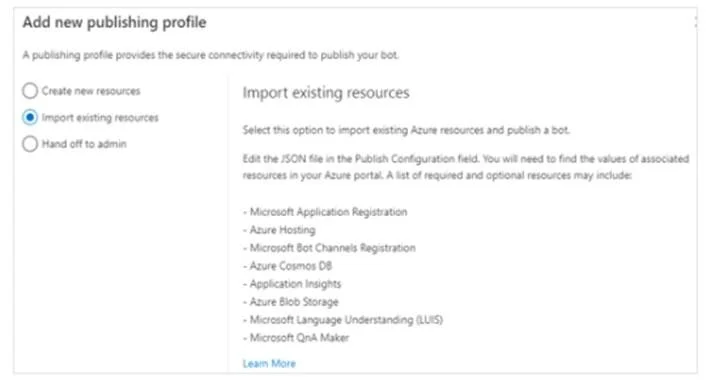
Task: Click the Microsoft Bot Channels Registration entry
Action: 330,248
